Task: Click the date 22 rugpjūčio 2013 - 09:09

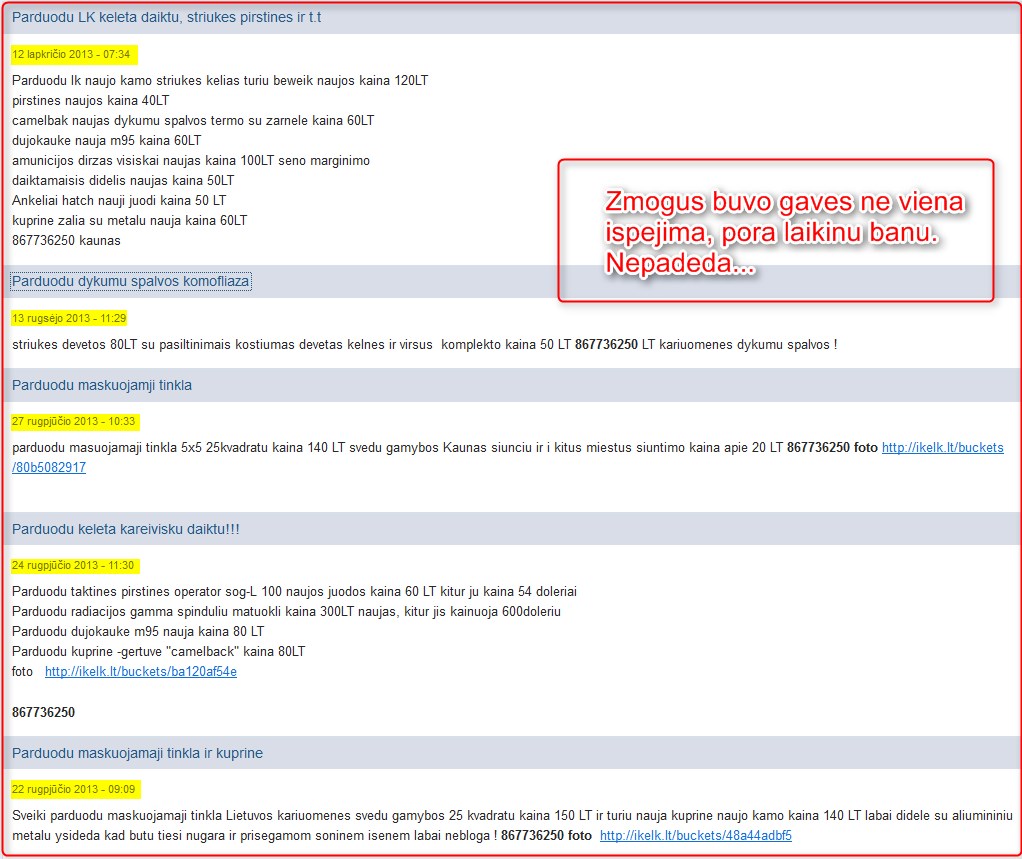Action: pos(74,789)
